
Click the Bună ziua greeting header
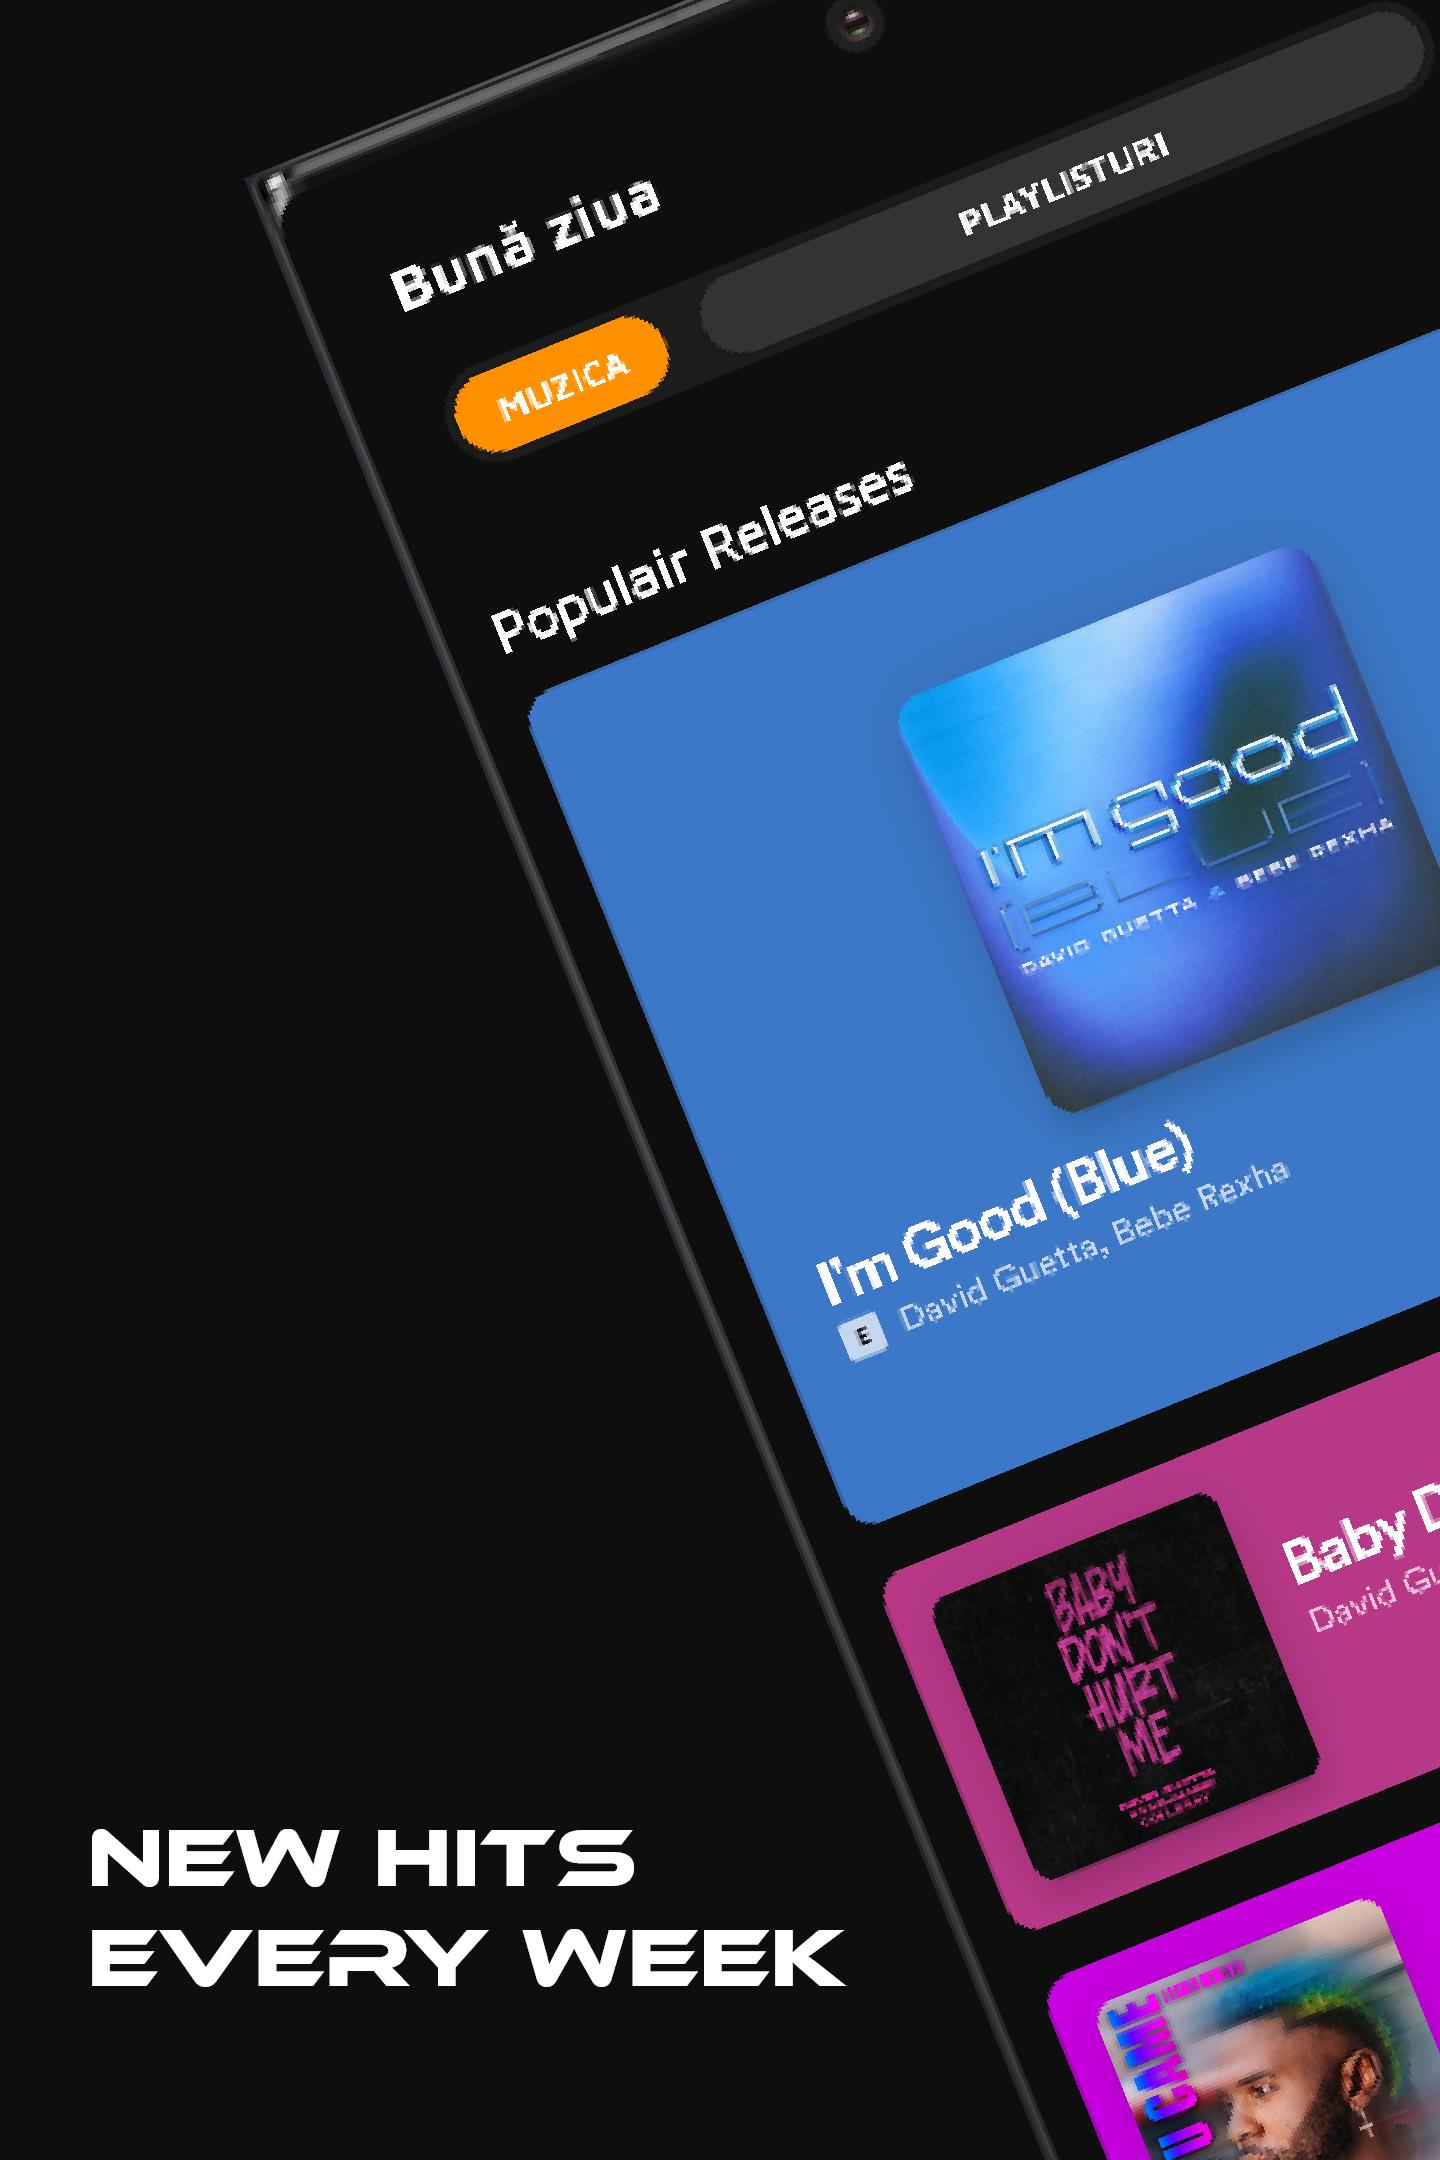click(x=525, y=243)
